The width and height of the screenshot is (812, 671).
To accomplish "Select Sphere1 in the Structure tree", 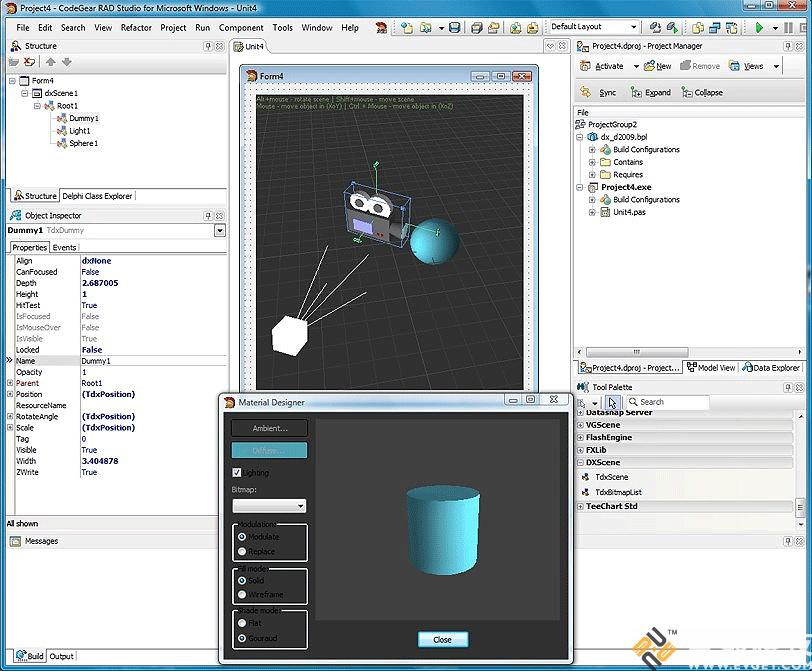I will (83, 143).
